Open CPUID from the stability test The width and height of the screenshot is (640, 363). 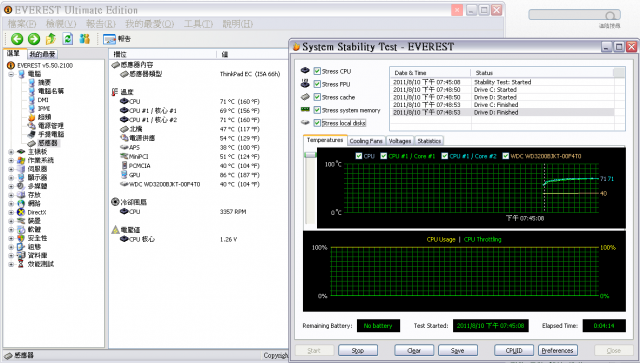514,350
